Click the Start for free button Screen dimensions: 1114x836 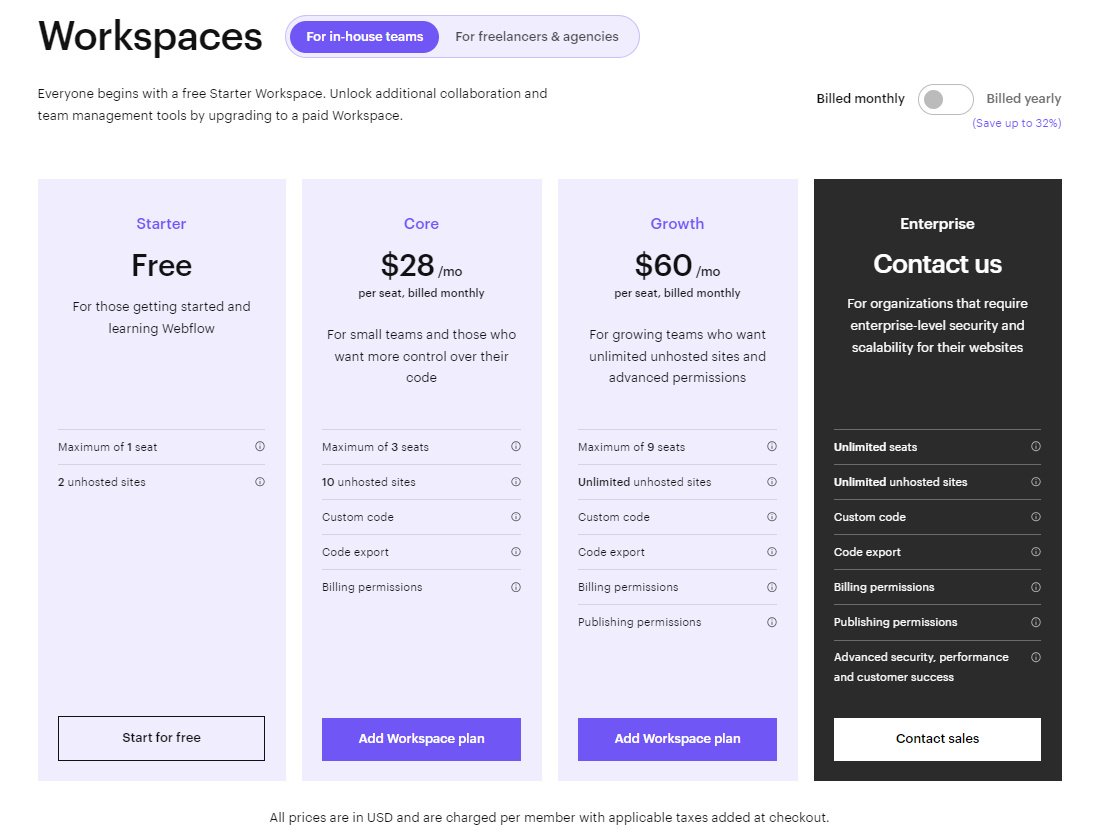tap(161, 738)
